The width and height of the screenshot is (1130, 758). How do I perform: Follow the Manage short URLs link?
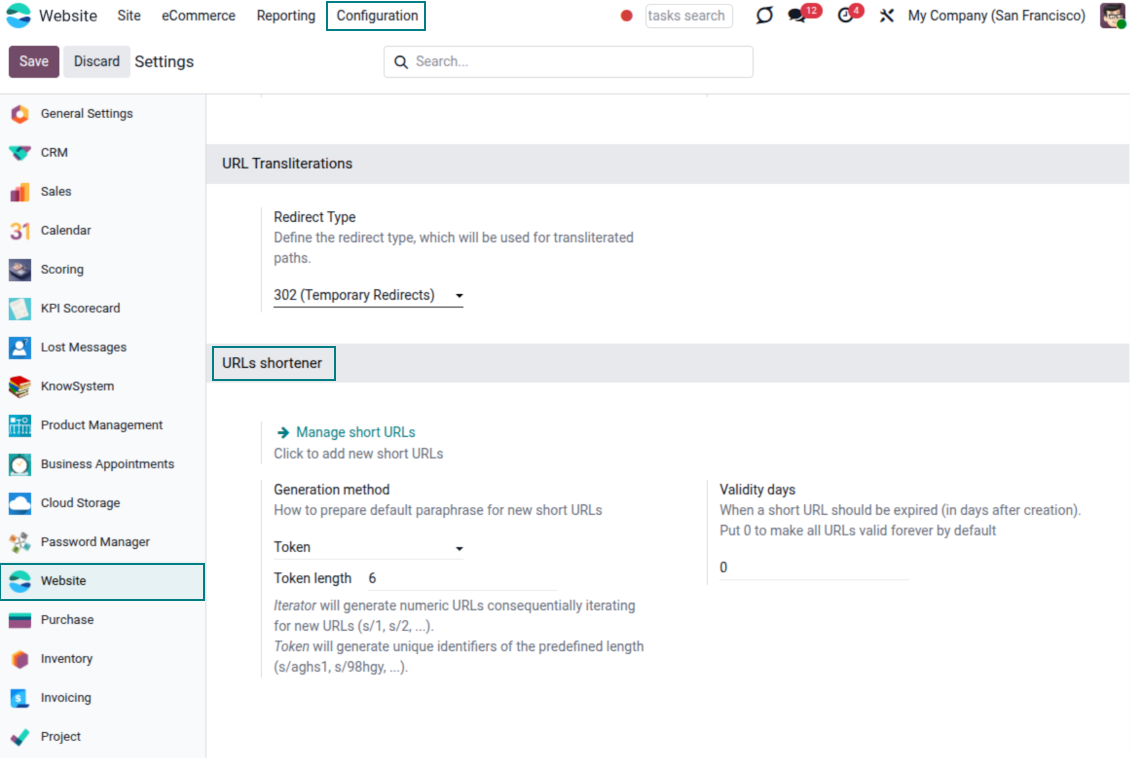click(355, 433)
